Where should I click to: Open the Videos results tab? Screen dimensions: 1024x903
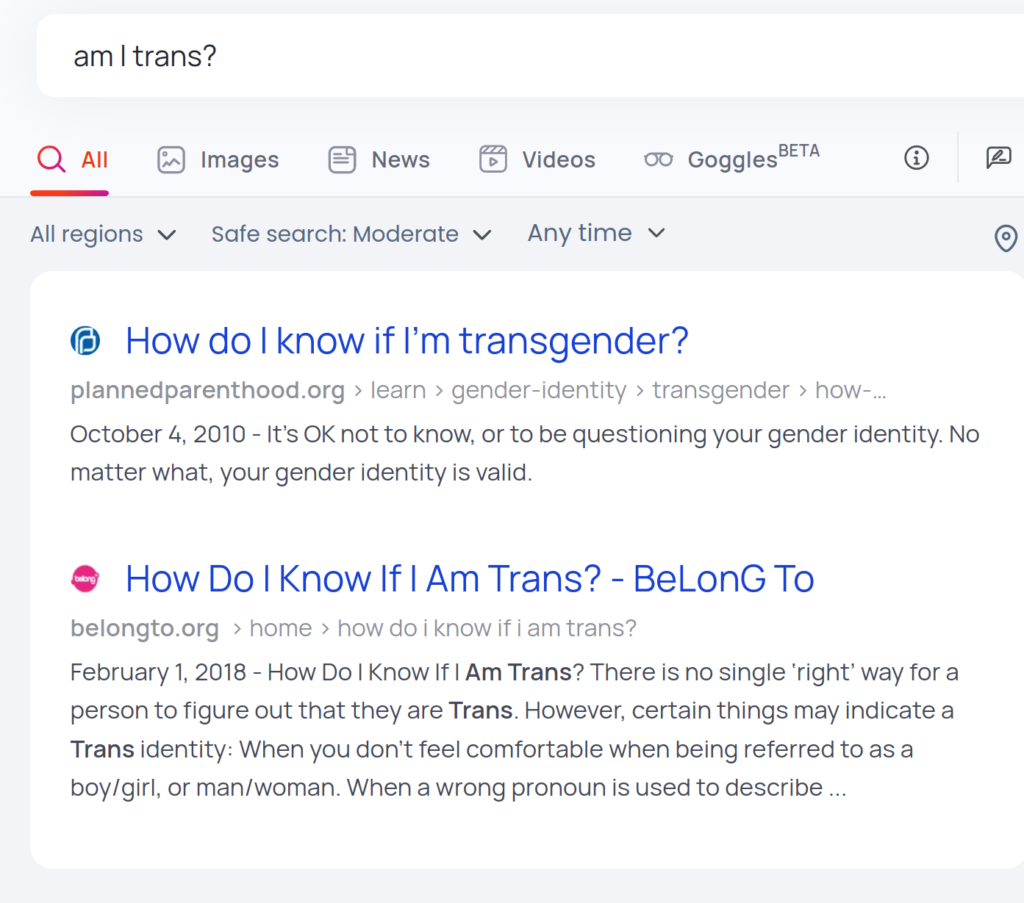pos(558,159)
